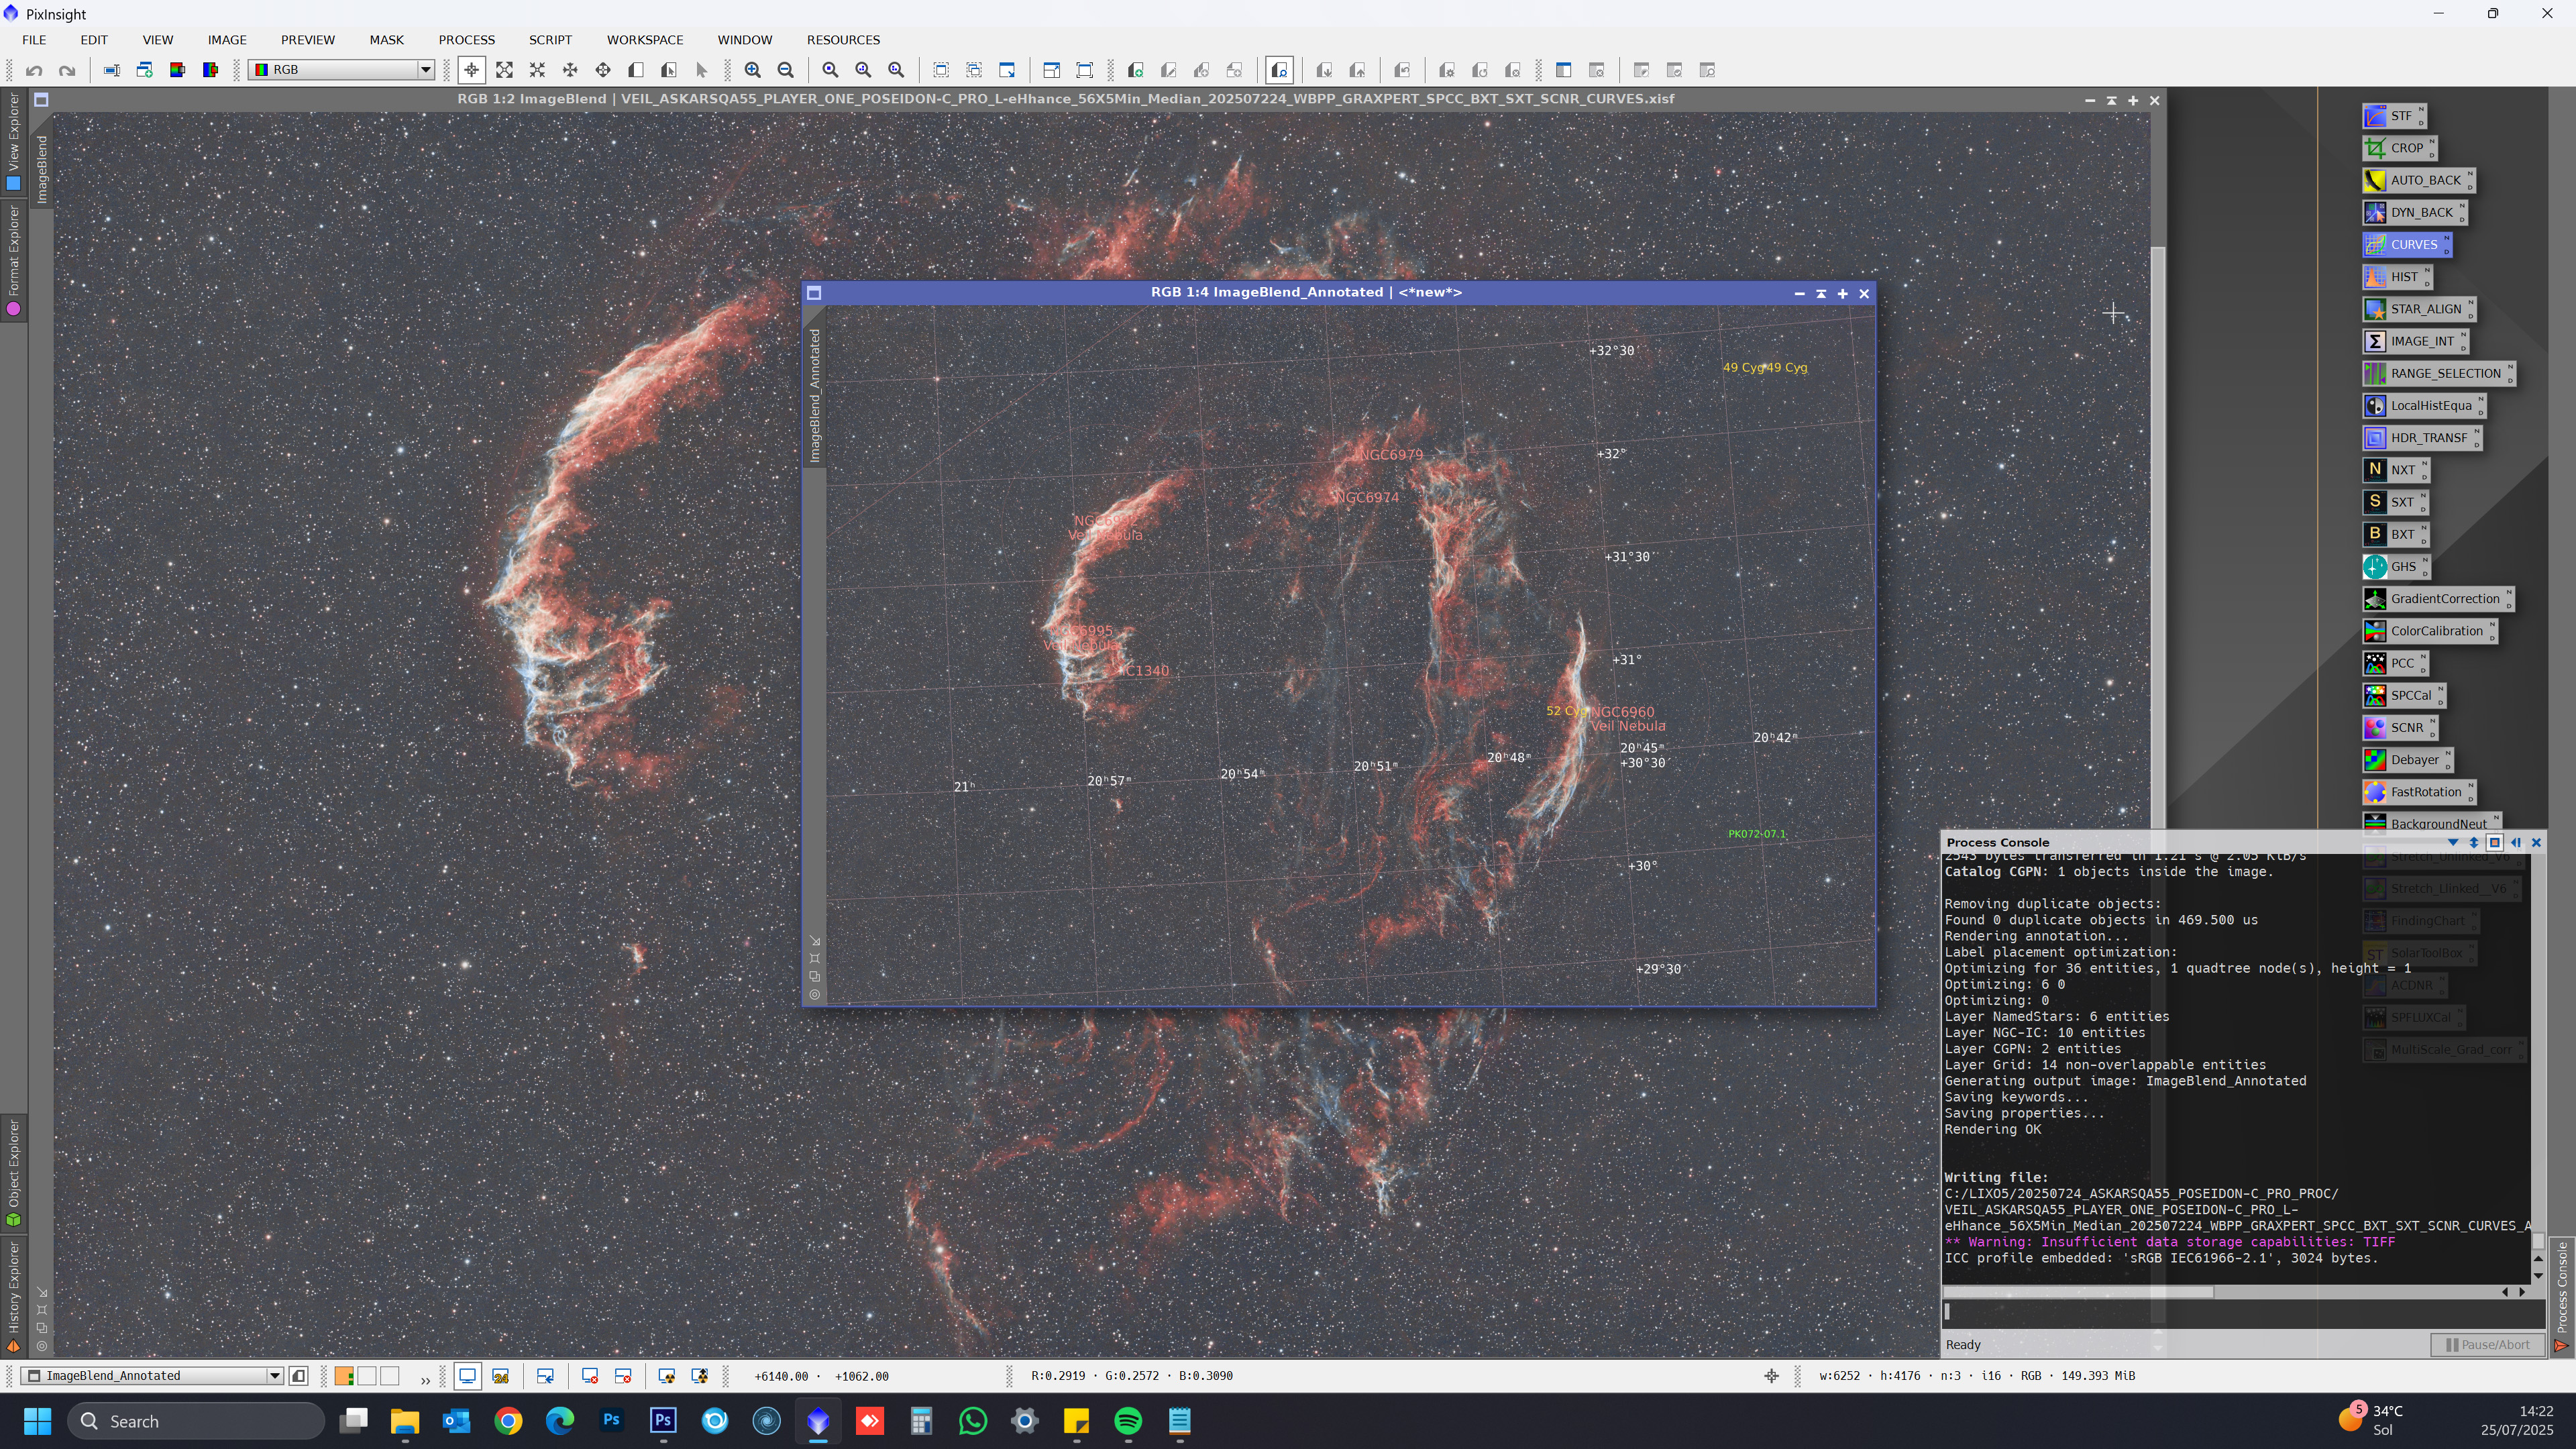Expand the RGB display channel dropdown
2576x1449 pixels.
tap(425, 70)
